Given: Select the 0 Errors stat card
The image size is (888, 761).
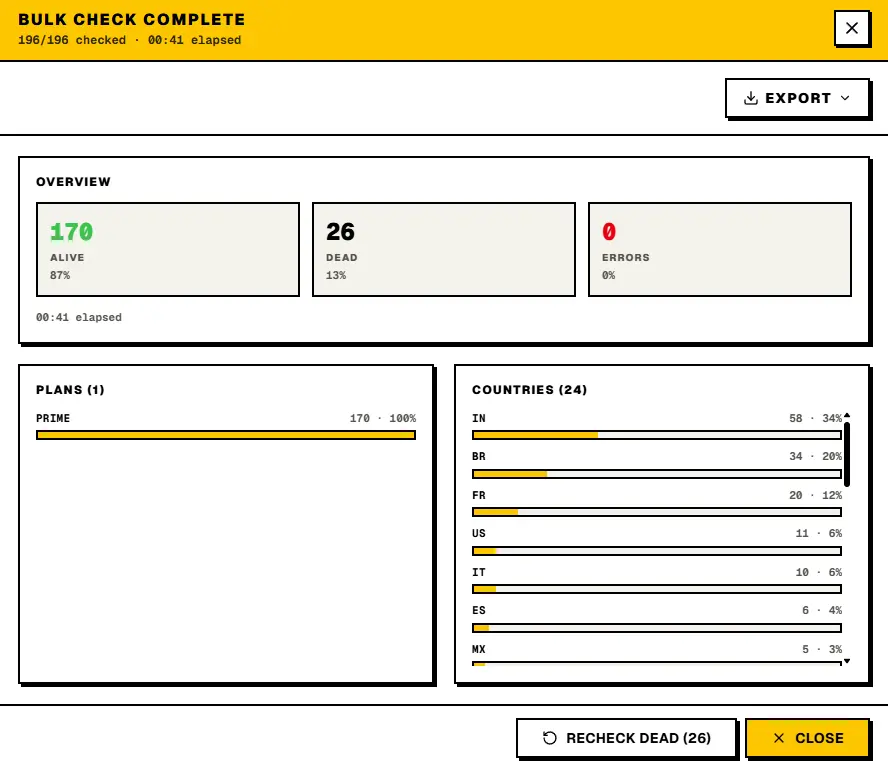Looking at the screenshot, I should pyautogui.click(x=720, y=249).
